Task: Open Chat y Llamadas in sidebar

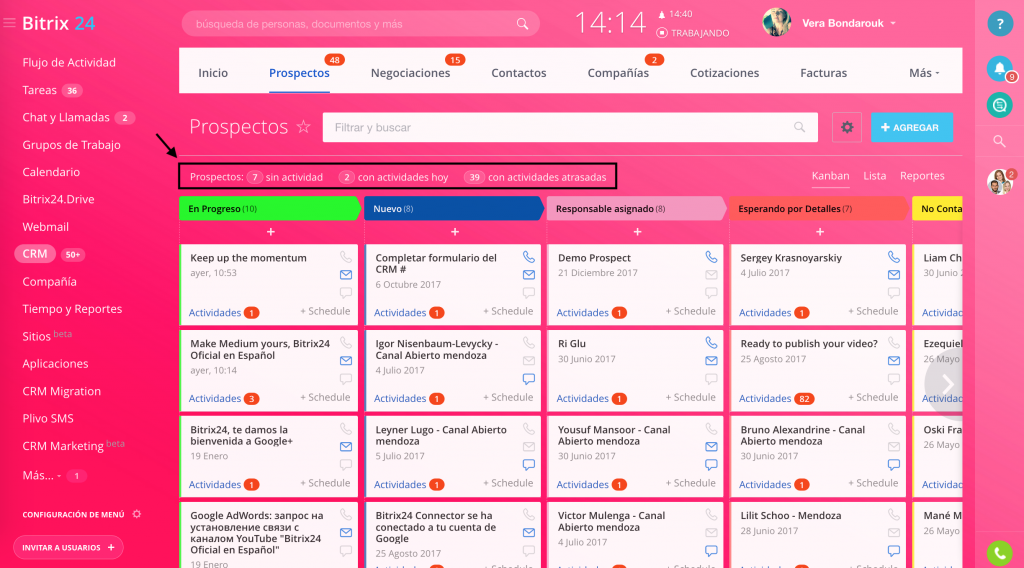Action: (66, 118)
